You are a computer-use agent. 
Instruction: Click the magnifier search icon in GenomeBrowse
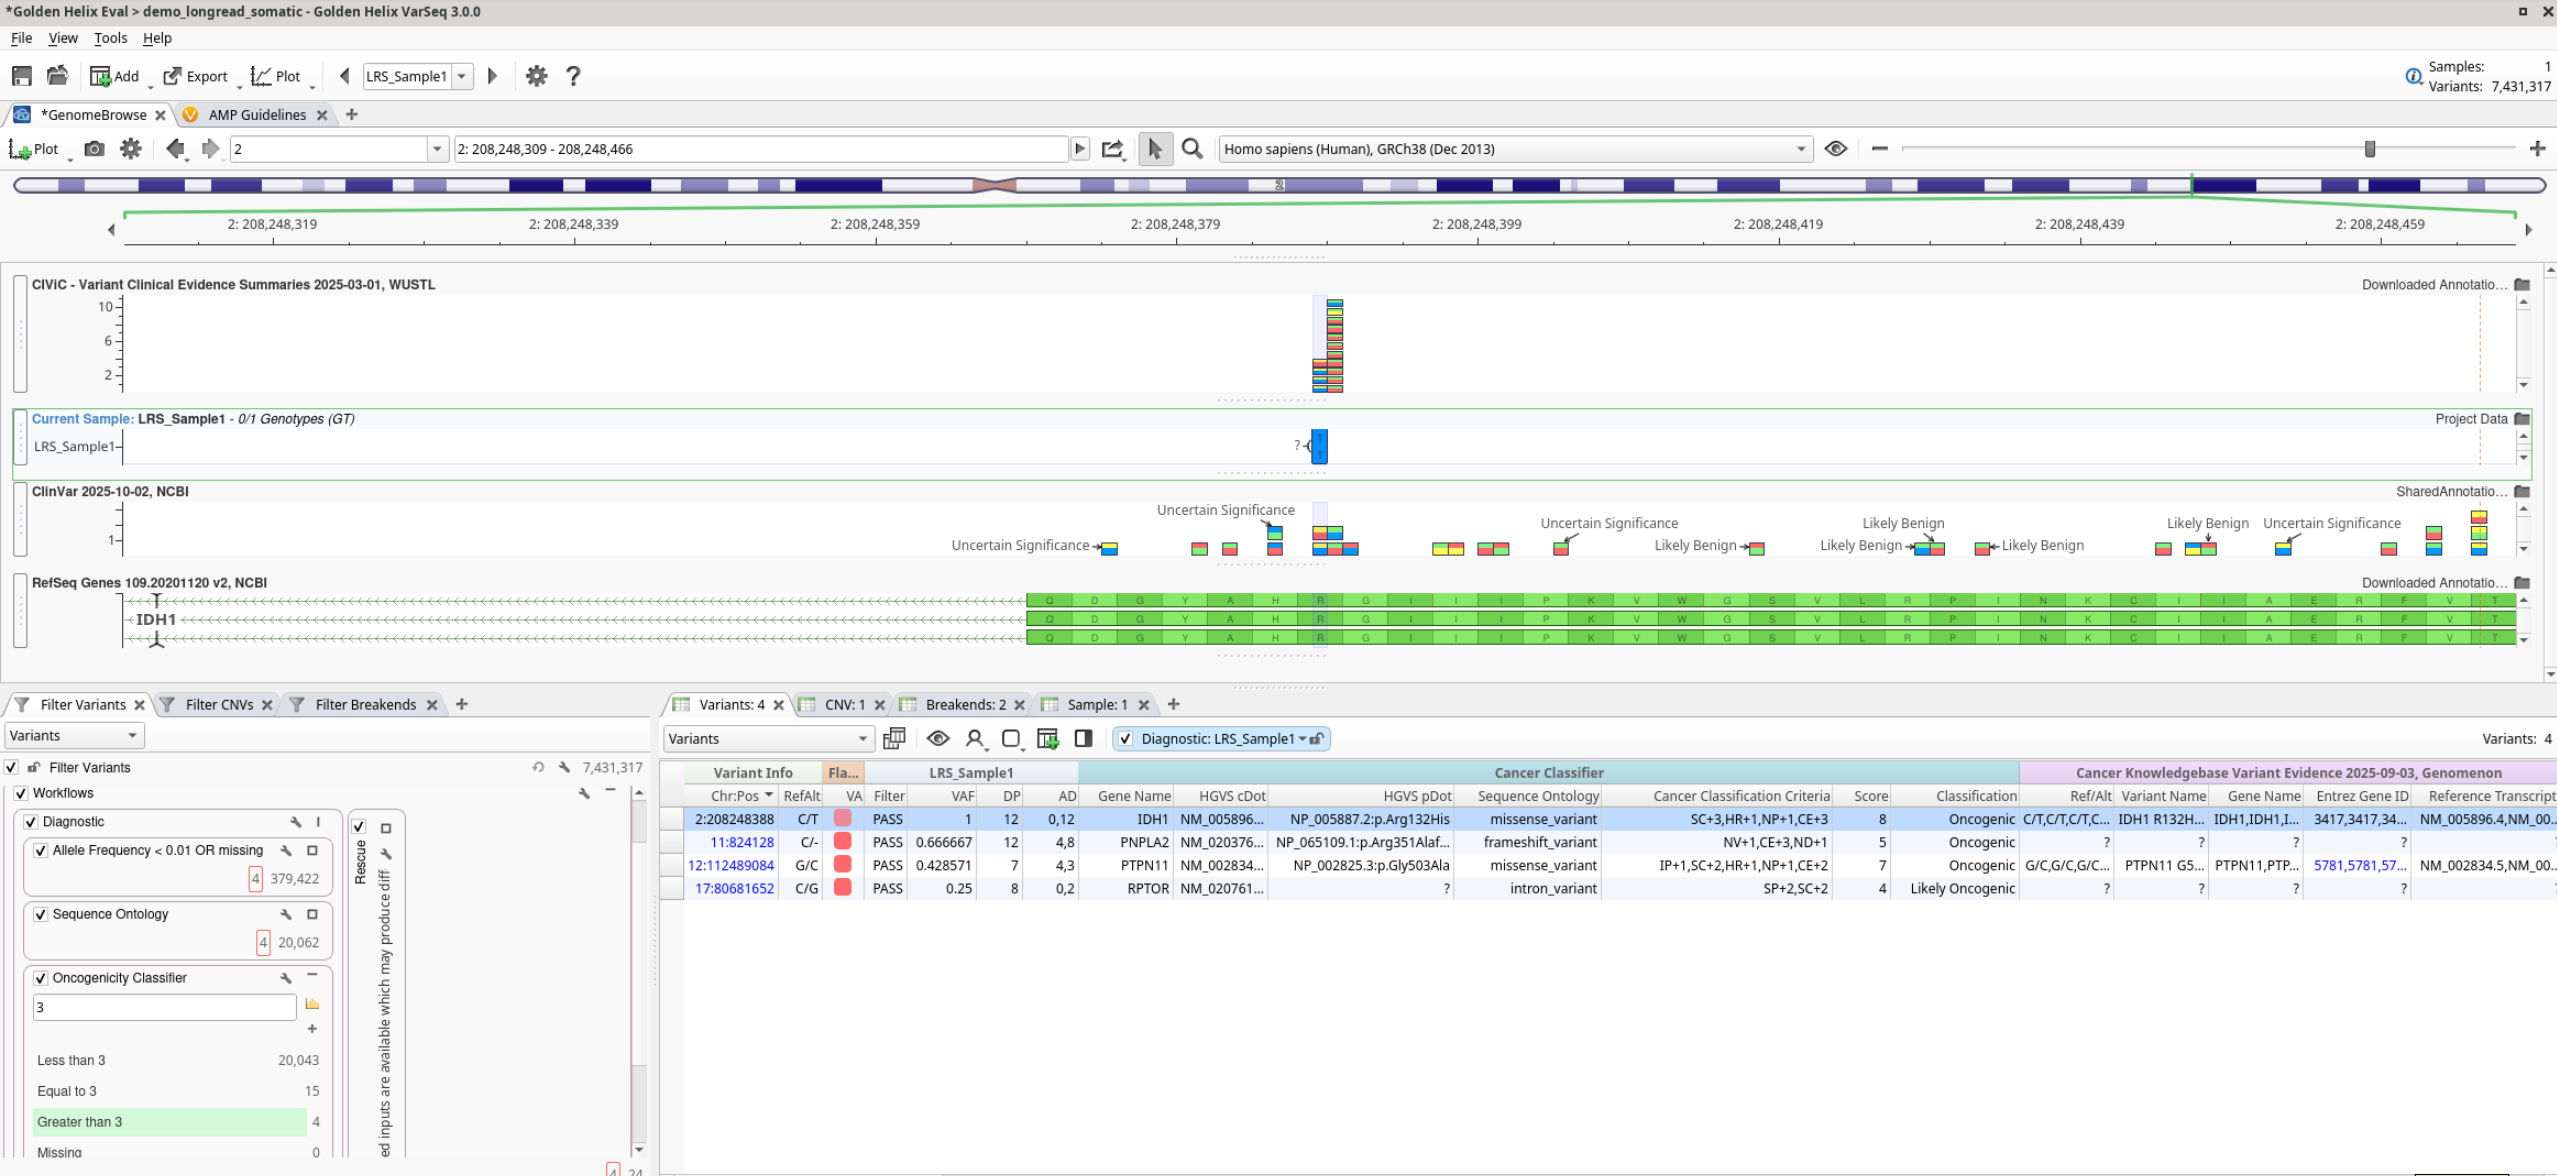(1192, 149)
